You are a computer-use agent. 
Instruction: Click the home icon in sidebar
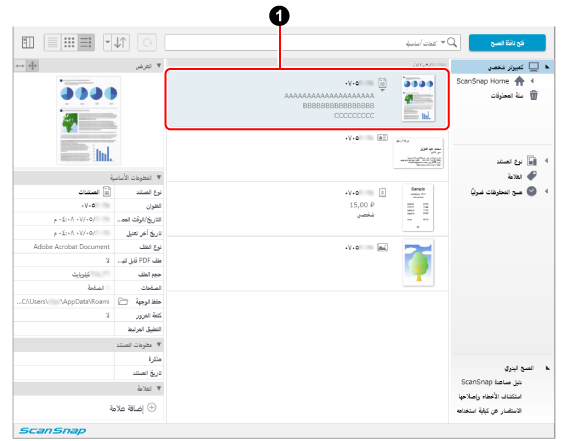pyautogui.click(x=519, y=81)
